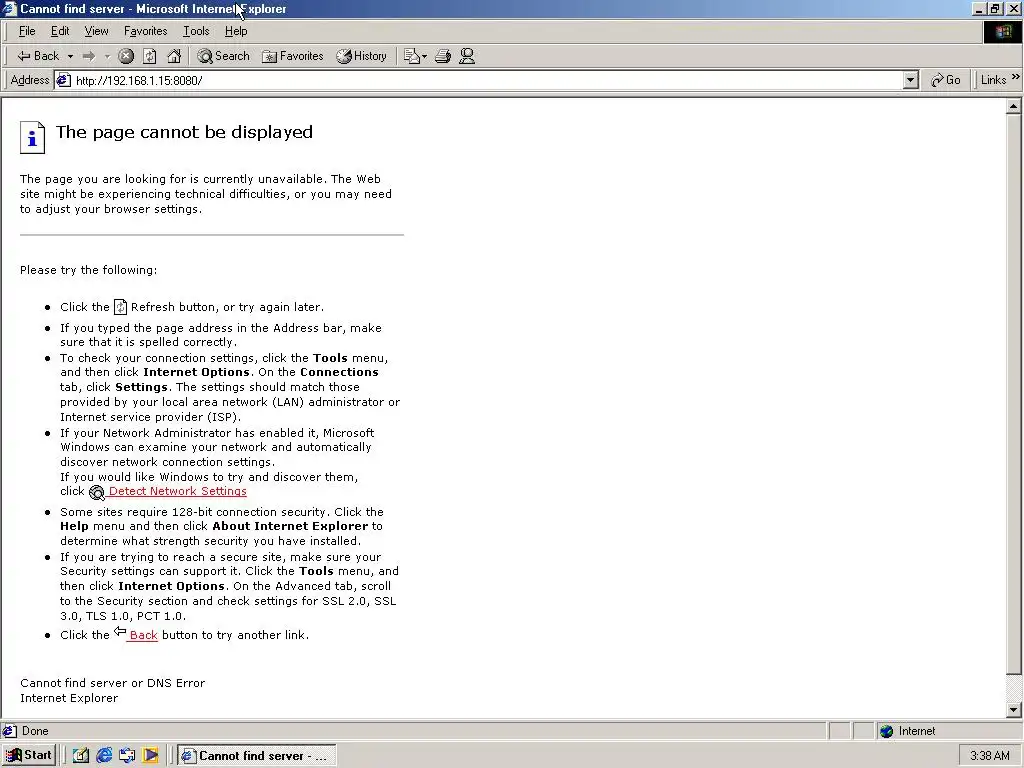This screenshot has width=1024, height=768.
Task: Click 'The page cannot be displayed' heading
Action: click(x=184, y=132)
